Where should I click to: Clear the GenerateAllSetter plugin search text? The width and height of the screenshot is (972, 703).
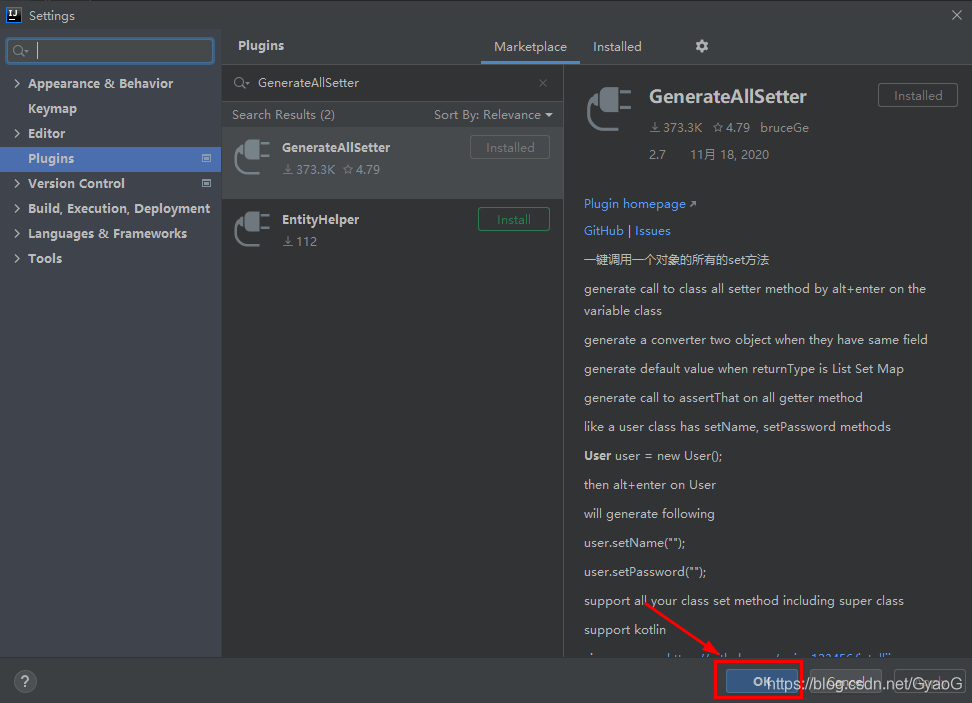click(x=543, y=83)
